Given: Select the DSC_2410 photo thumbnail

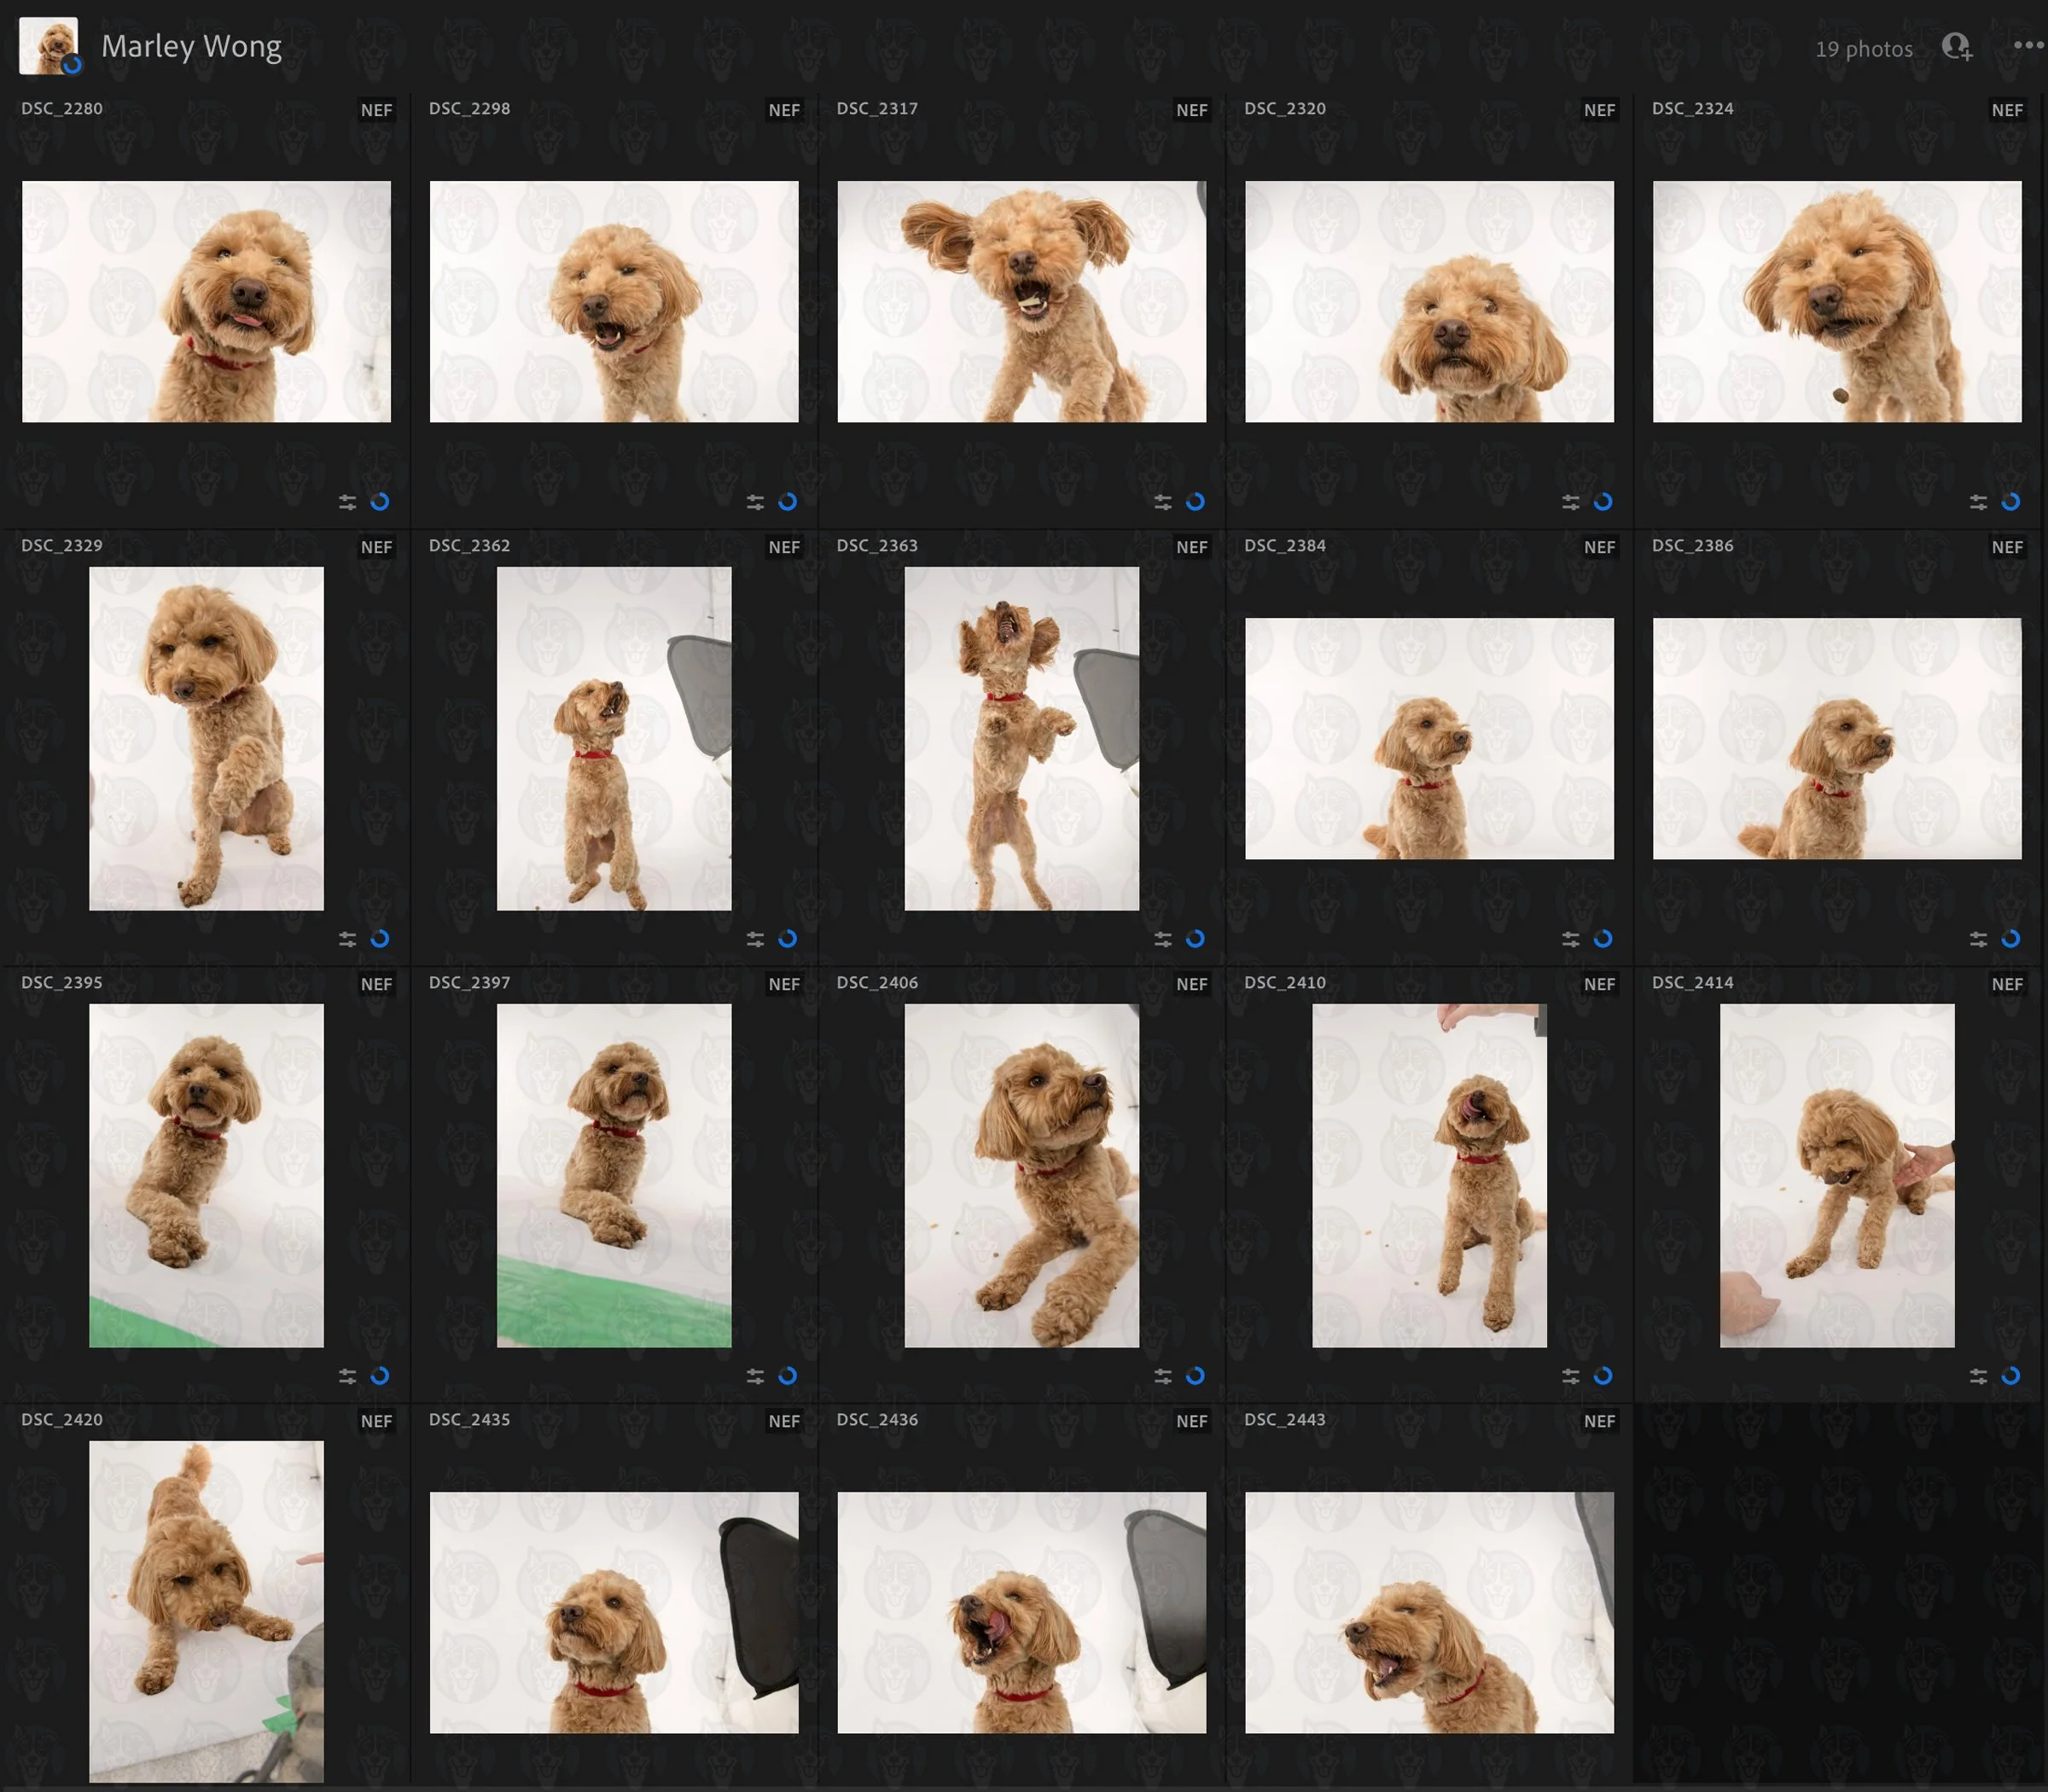Looking at the screenshot, I should 1429,1175.
